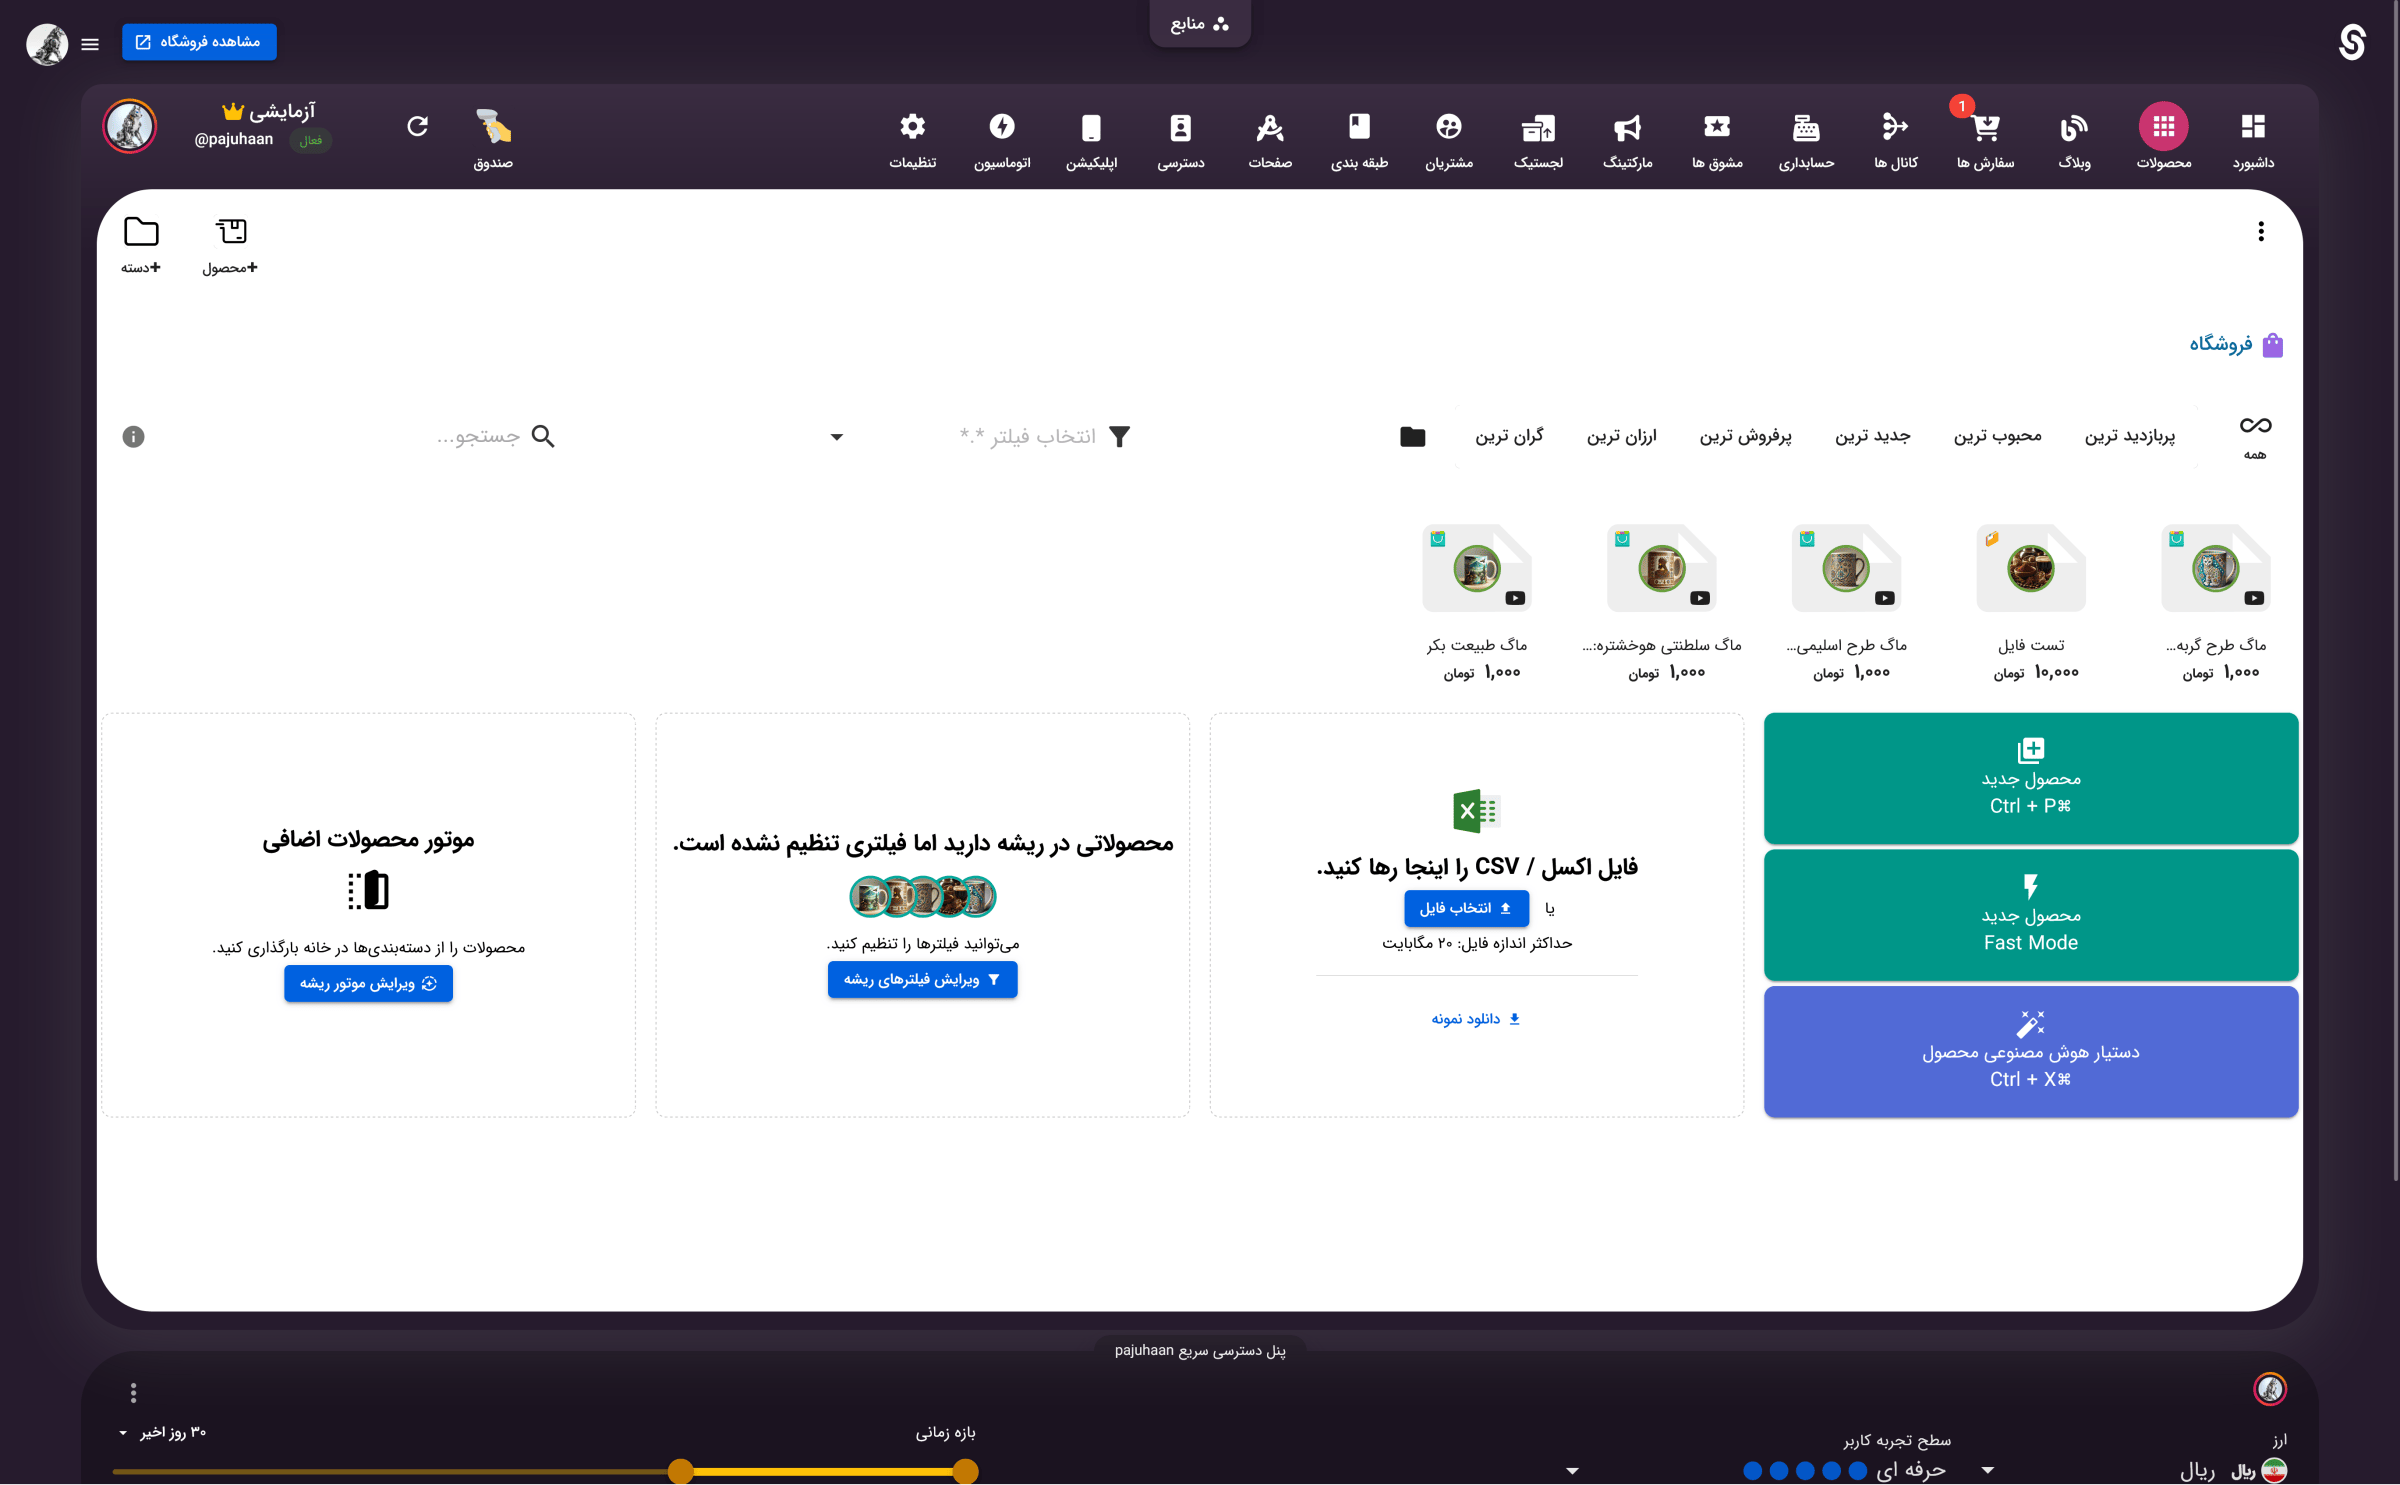Select the همه all sorting tab
This screenshot has height=1485, width=2400.
[x=2254, y=436]
